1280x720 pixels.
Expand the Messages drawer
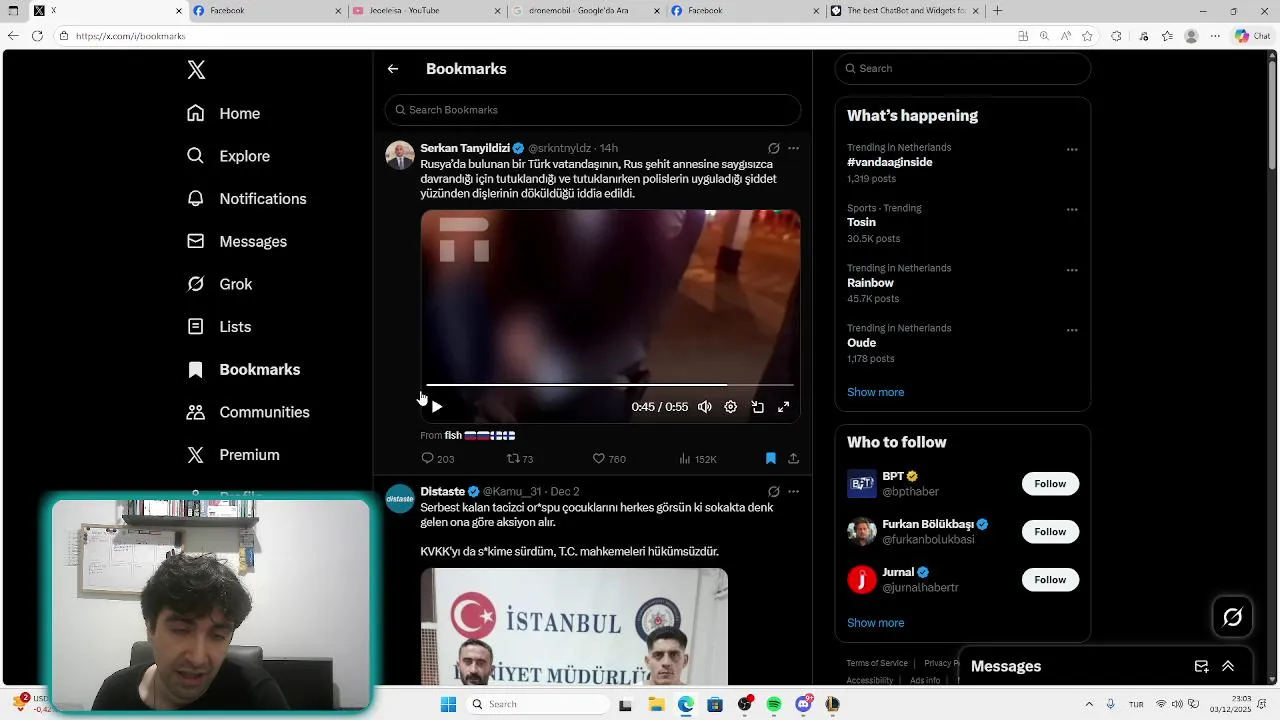click(1228, 667)
